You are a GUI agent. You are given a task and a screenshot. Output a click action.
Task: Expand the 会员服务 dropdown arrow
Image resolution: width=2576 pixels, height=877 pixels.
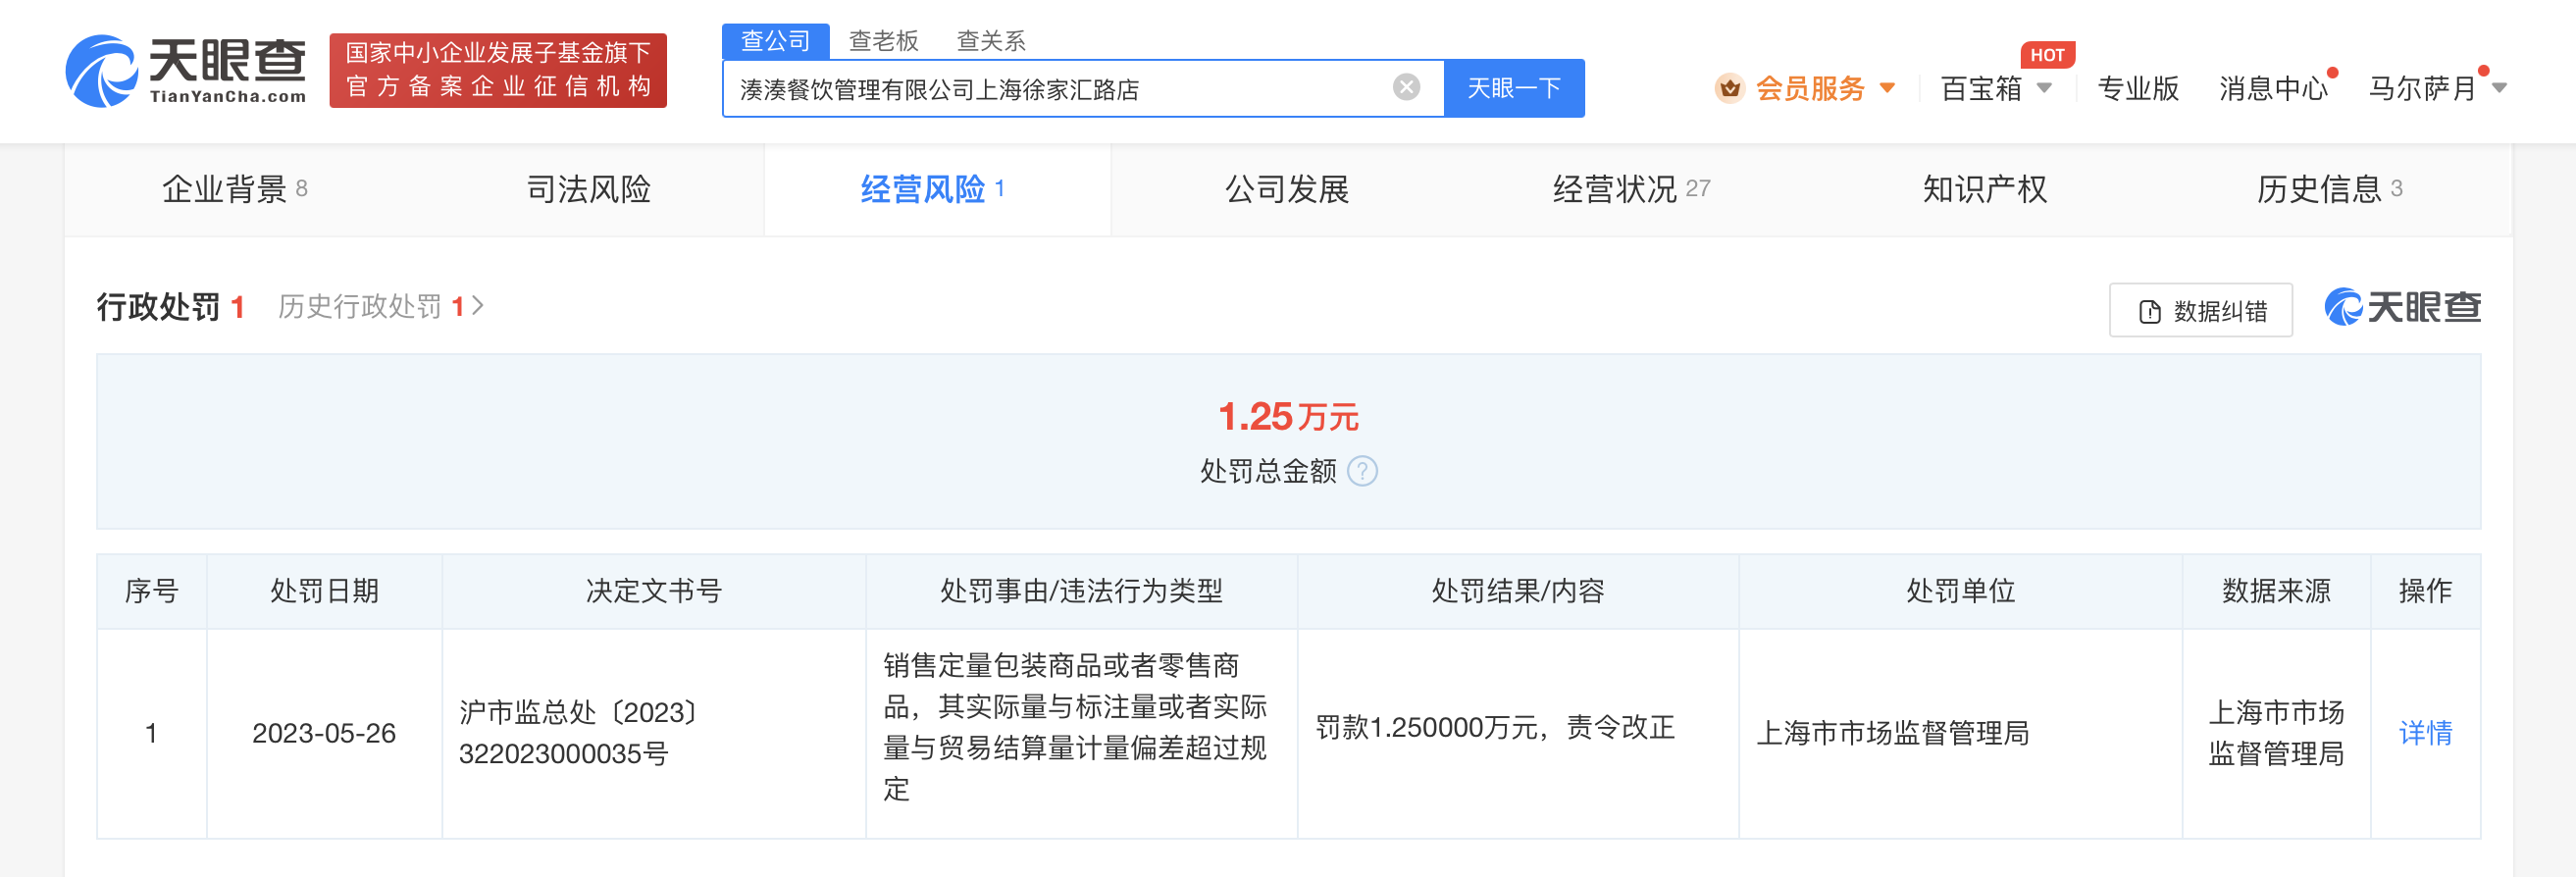click(1888, 88)
